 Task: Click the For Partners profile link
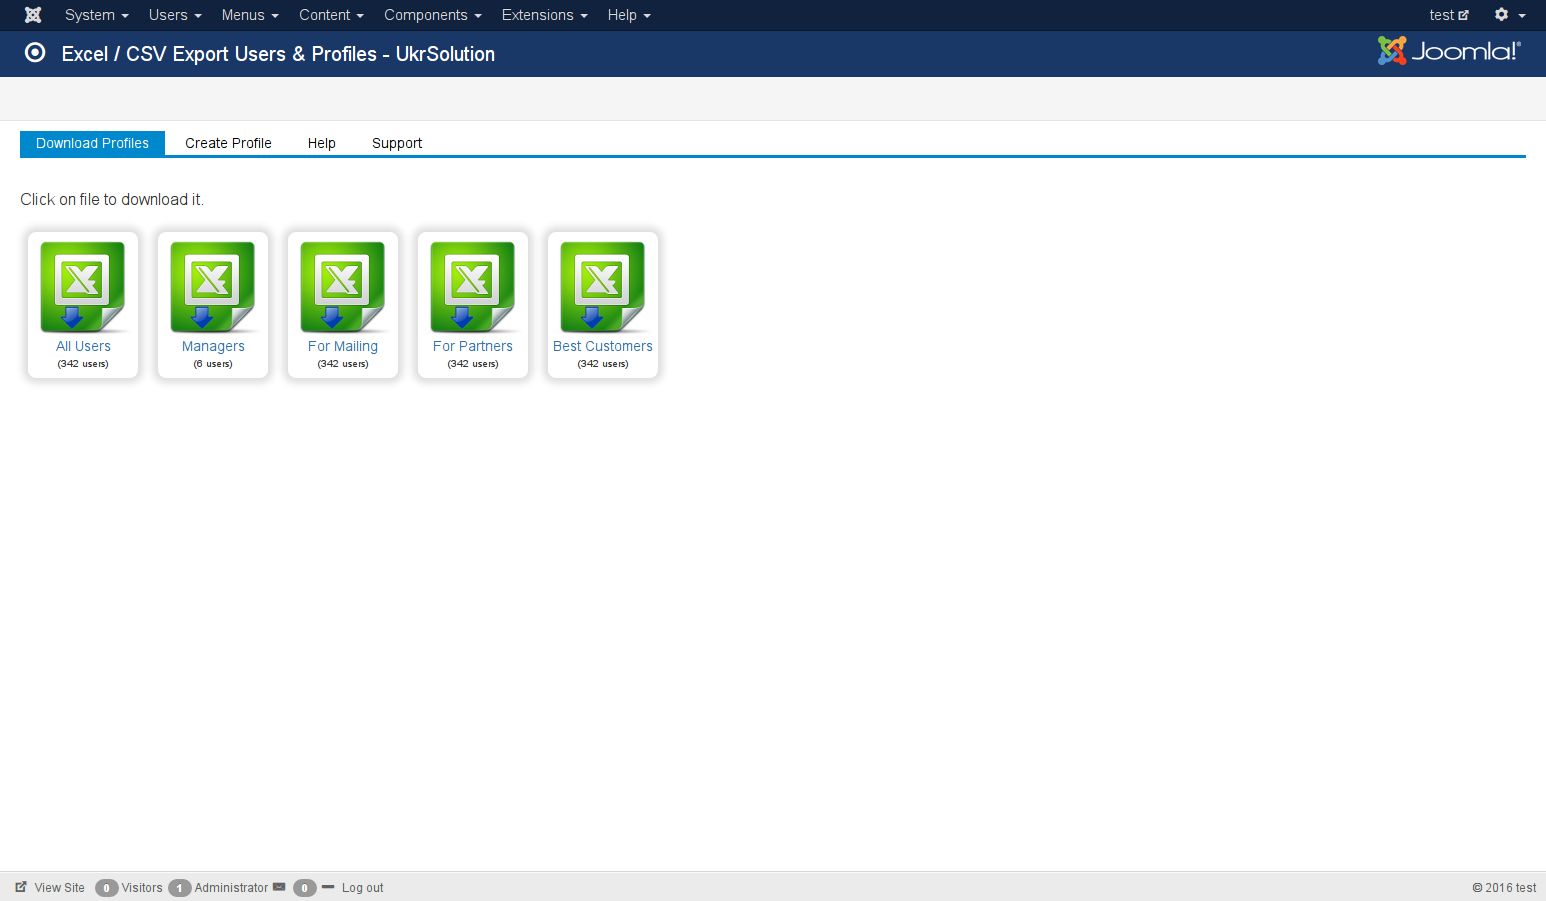tap(473, 346)
